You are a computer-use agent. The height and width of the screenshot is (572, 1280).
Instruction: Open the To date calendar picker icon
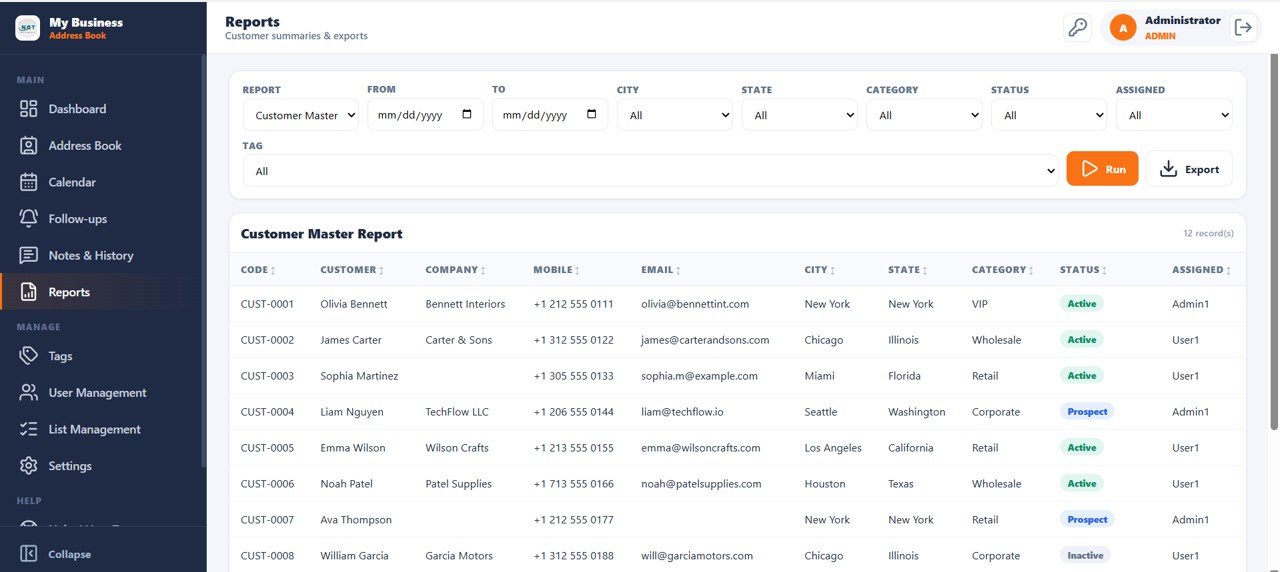point(592,114)
